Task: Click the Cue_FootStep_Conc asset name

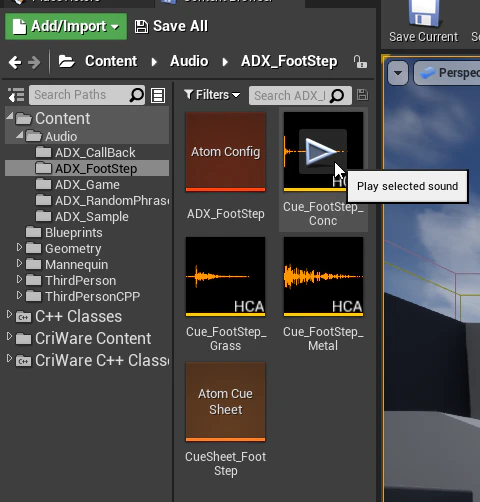Action: pos(323,214)
